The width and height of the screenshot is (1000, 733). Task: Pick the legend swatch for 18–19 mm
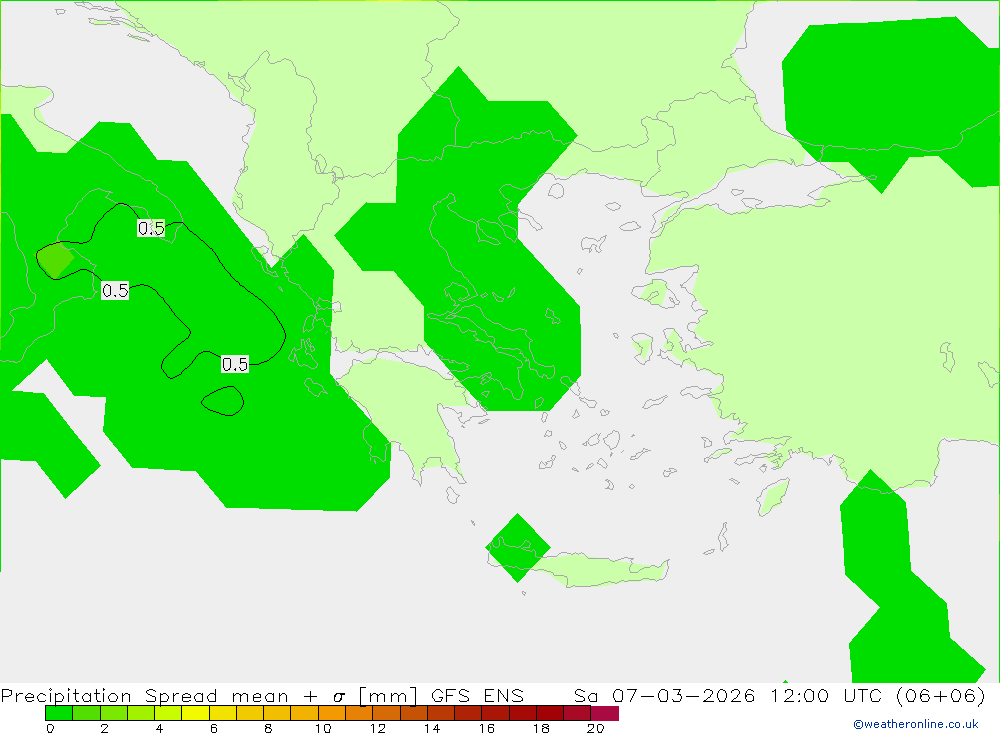click(x=550, y=713)
